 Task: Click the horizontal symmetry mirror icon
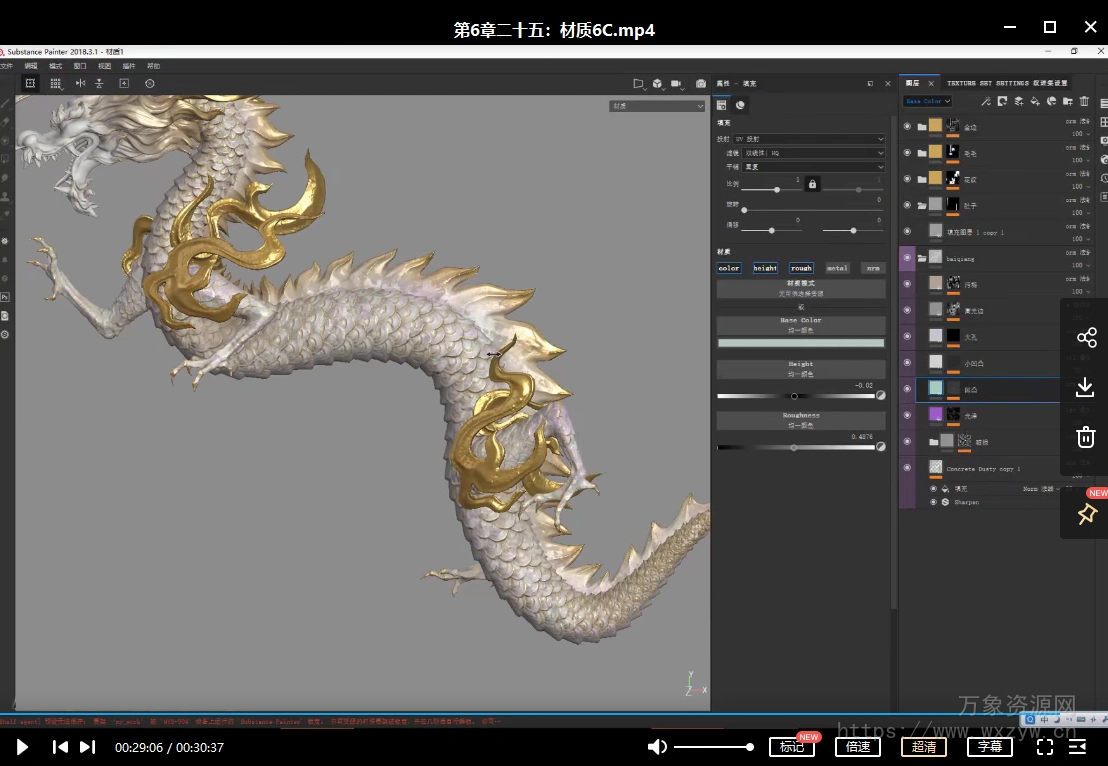click(80, 84)
